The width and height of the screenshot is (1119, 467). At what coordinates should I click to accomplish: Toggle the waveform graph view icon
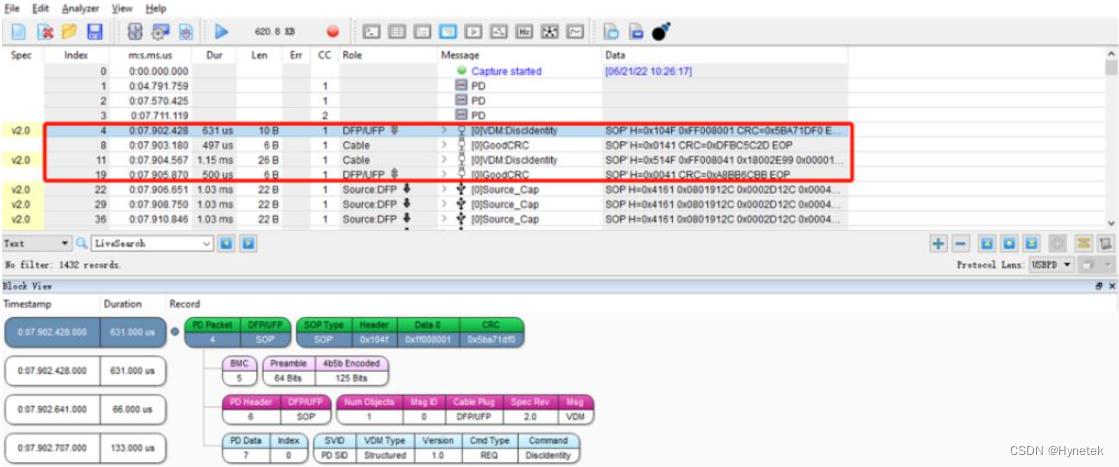coord(574,31)
